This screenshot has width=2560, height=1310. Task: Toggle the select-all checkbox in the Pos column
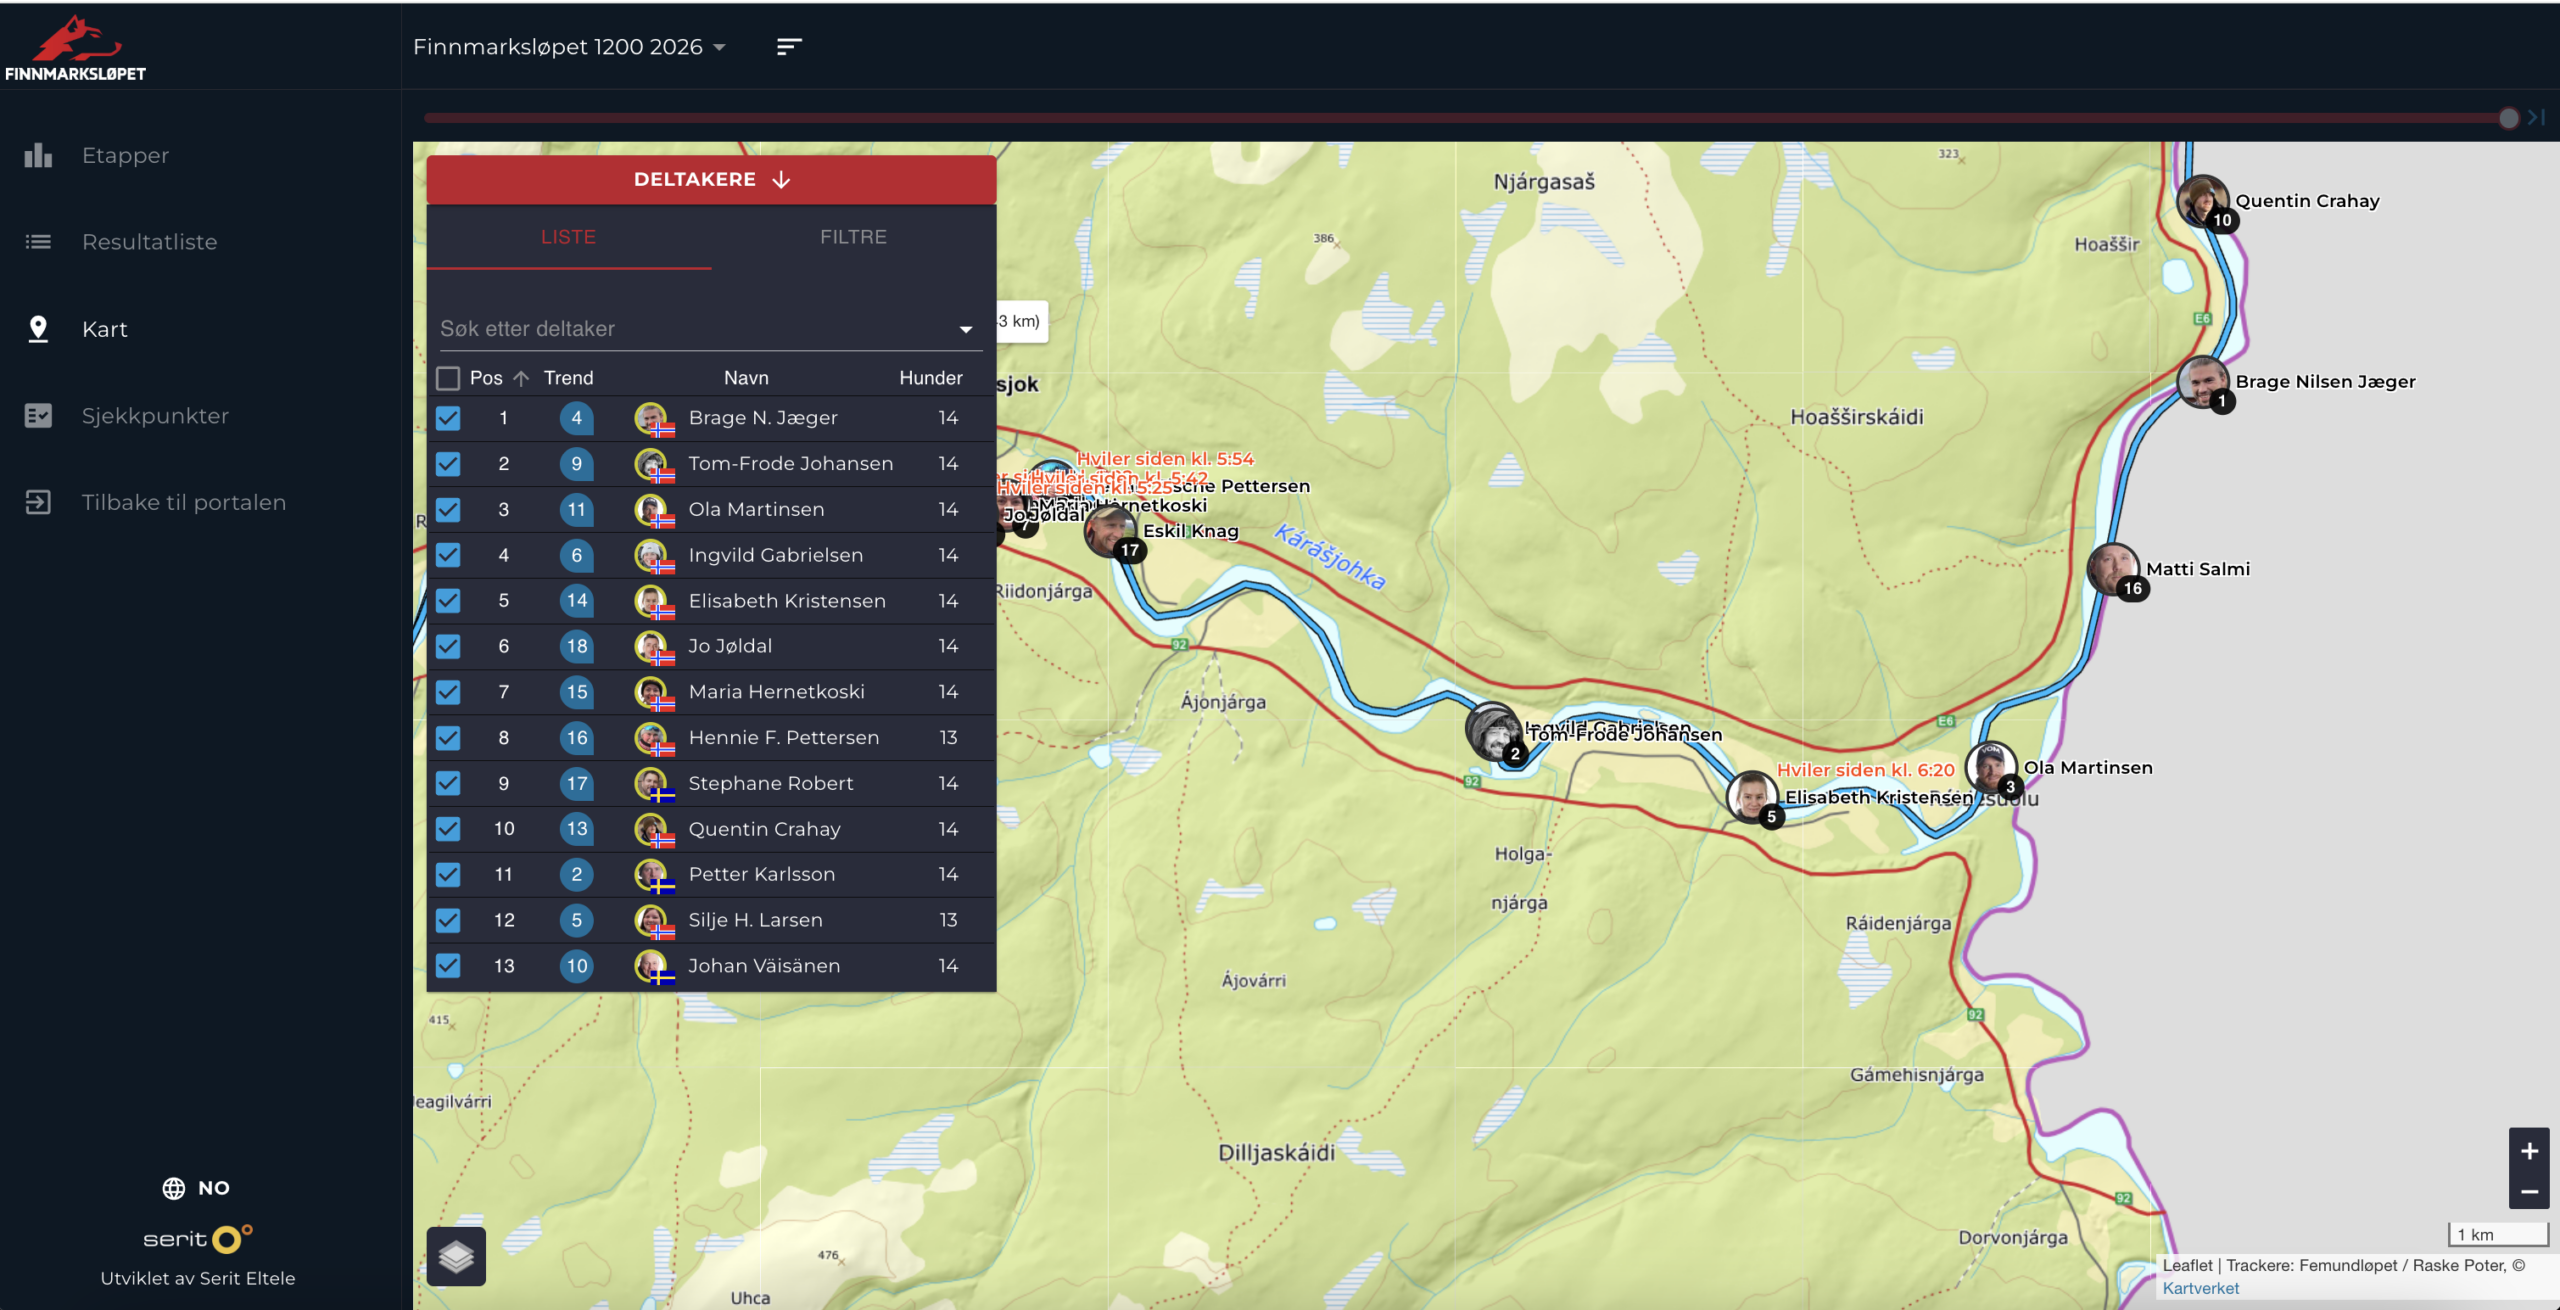(x=448, y=377)
